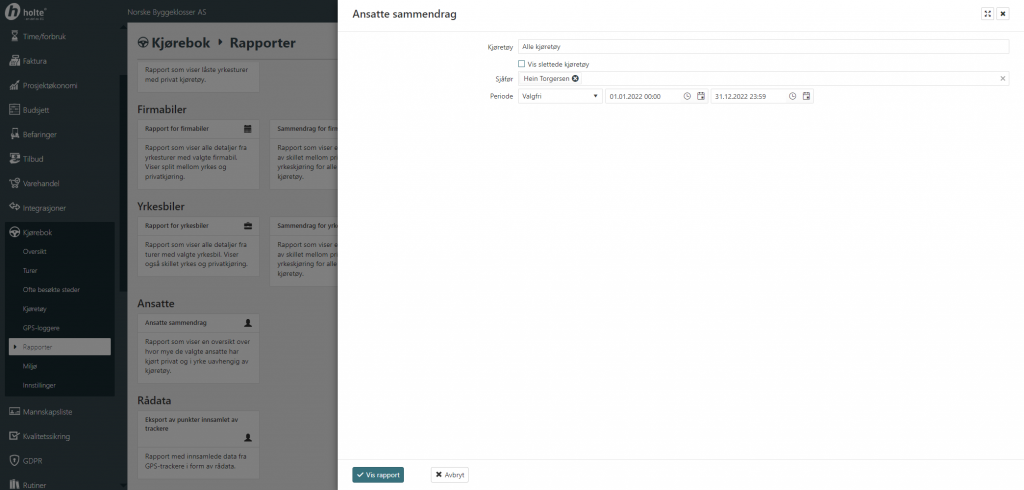Viewport: 1024px width, 490px height.
Task: Click the Vis rapport button
Action: pyautogui.click(x=378, y=475)
